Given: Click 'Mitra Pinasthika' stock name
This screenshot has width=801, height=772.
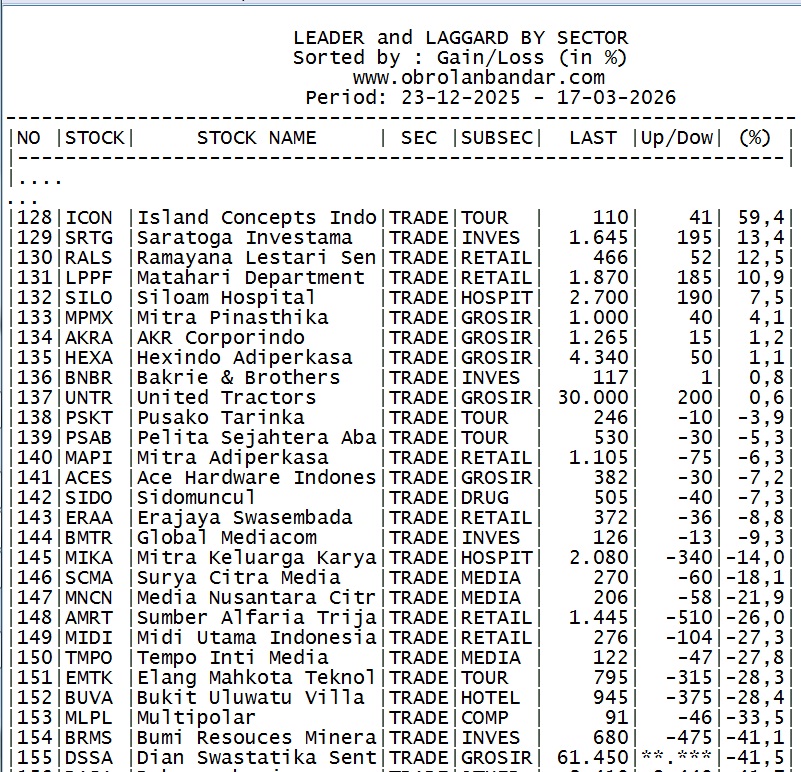Looking at the screenshot, I should click(x=232, y=318).
